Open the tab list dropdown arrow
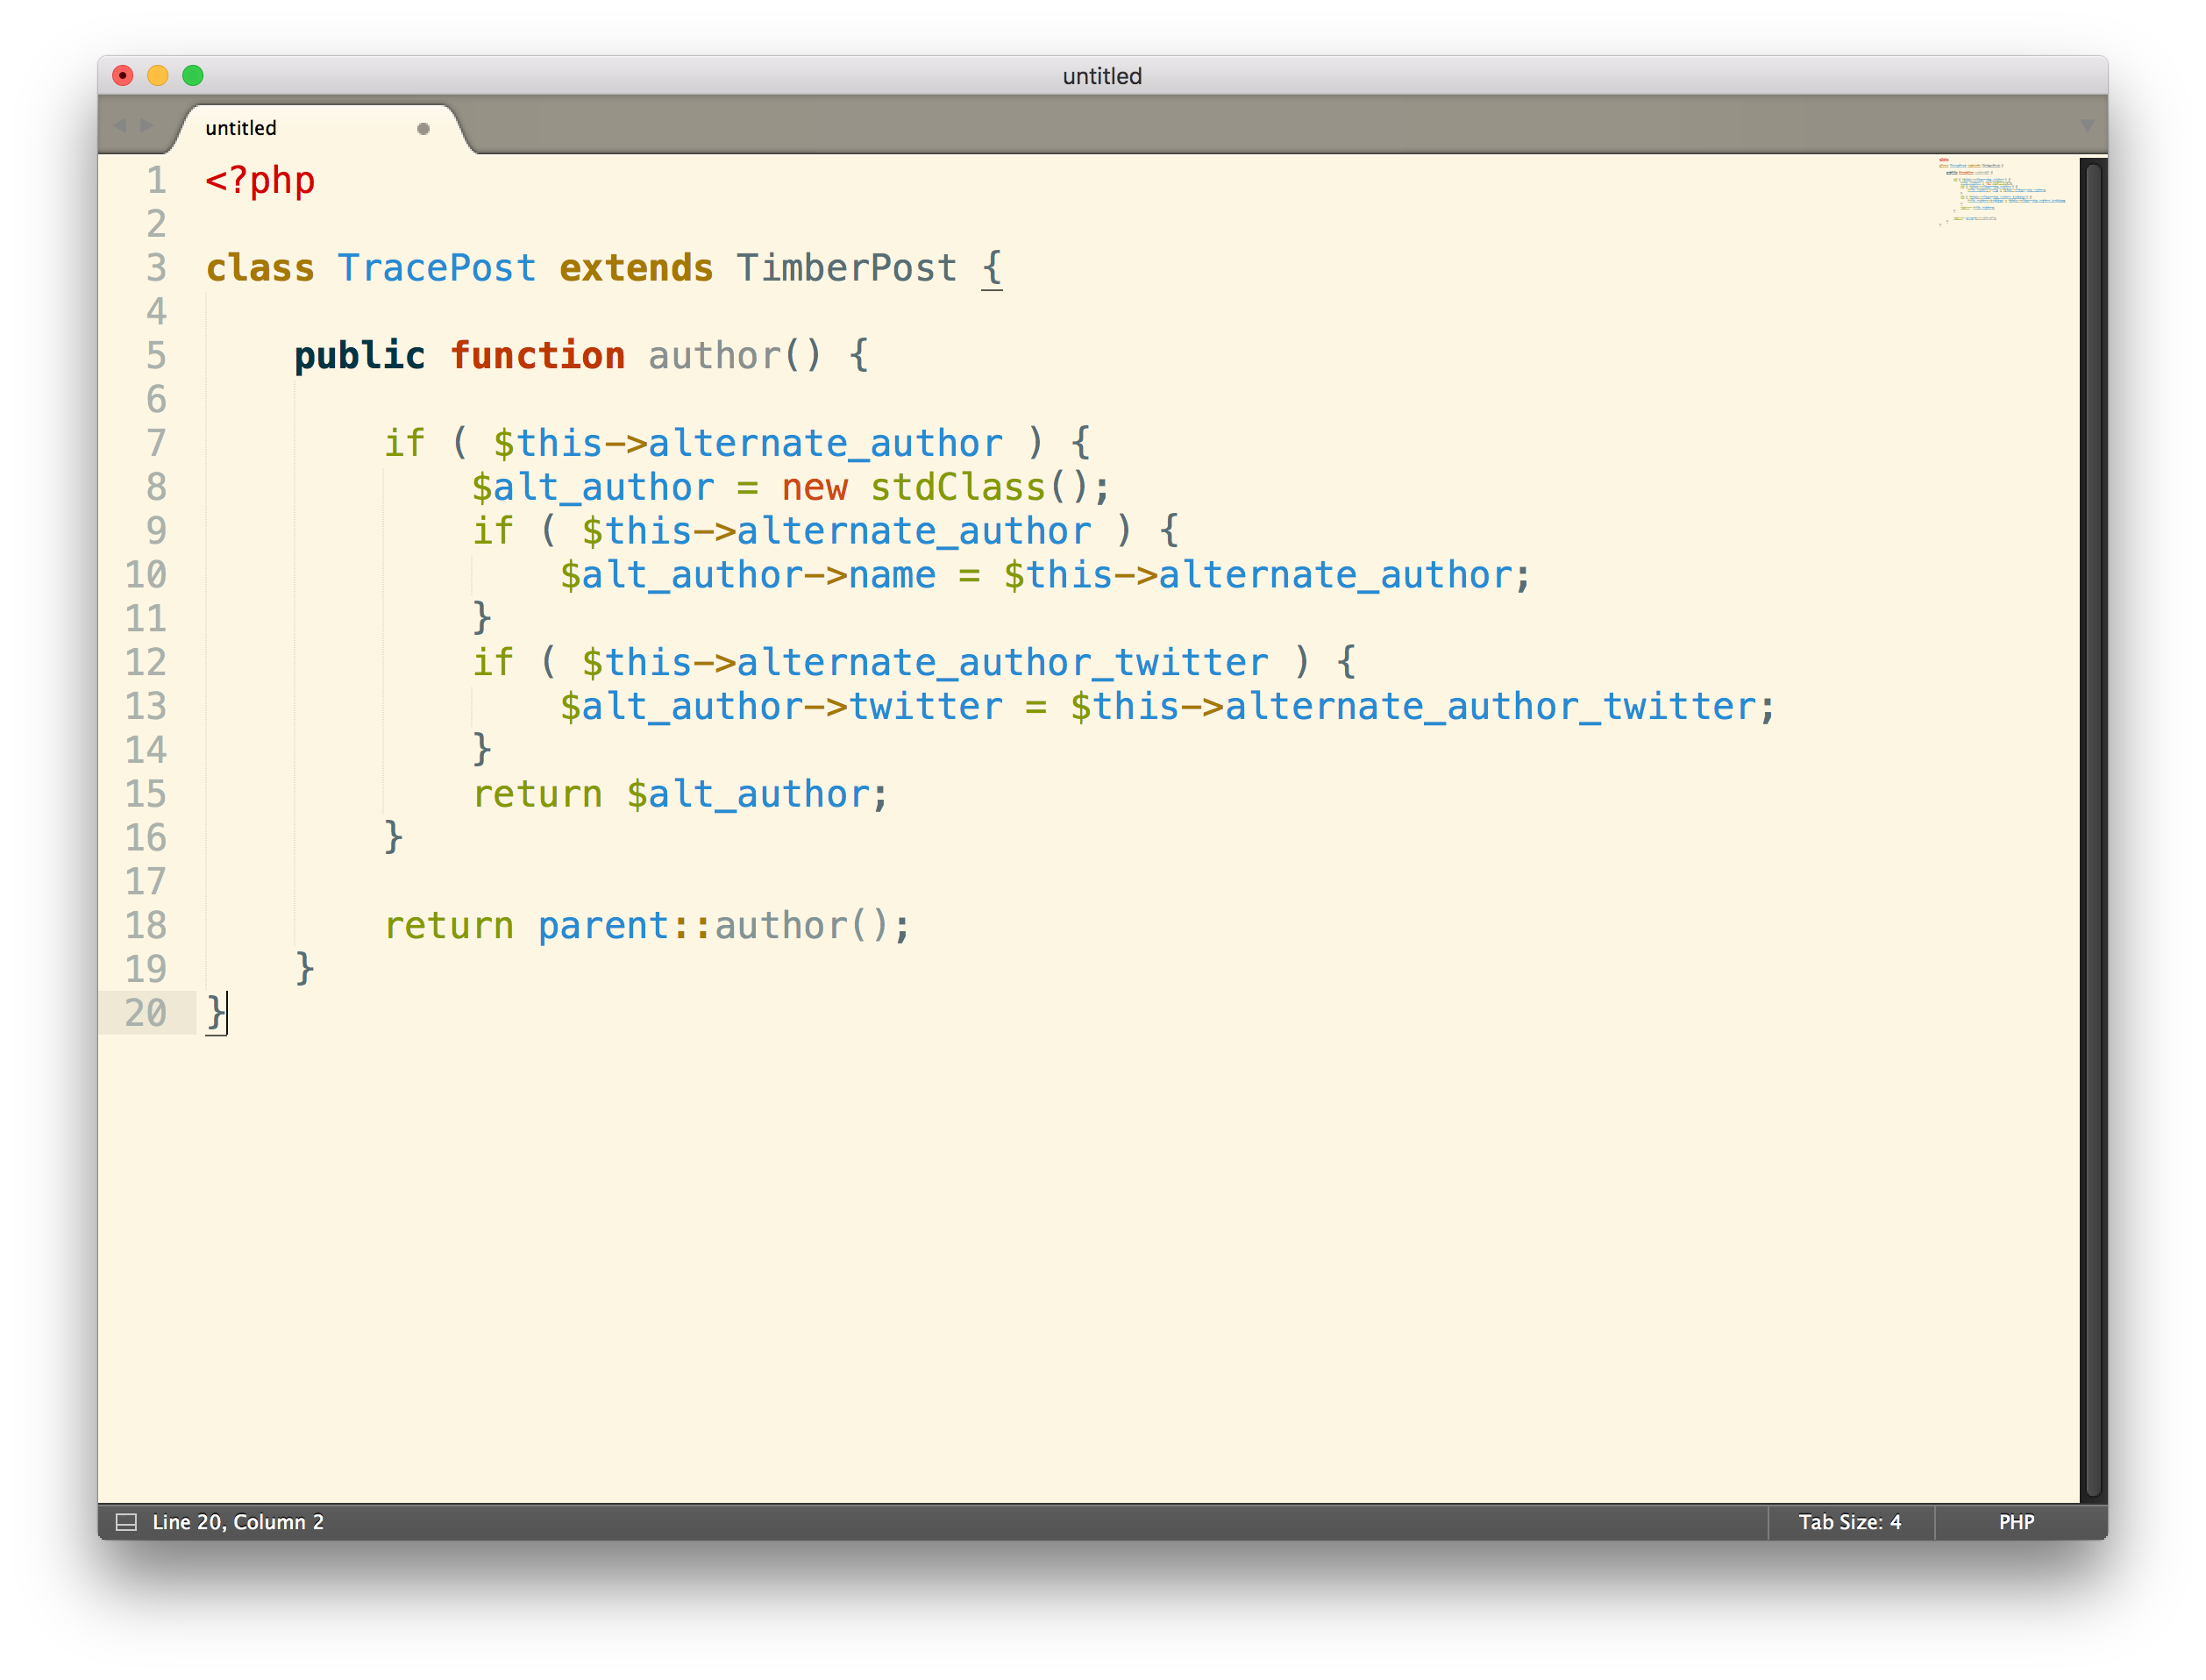2206x1680 pixels. [x=2086, y=126]
